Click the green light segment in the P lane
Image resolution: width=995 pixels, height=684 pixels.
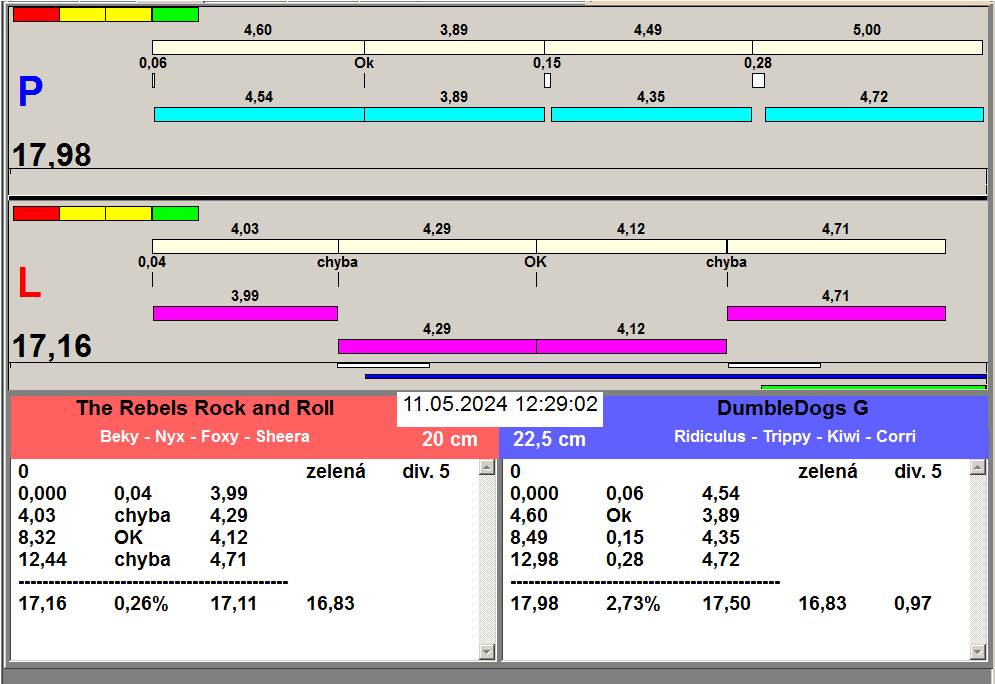[x=175, y=15]
